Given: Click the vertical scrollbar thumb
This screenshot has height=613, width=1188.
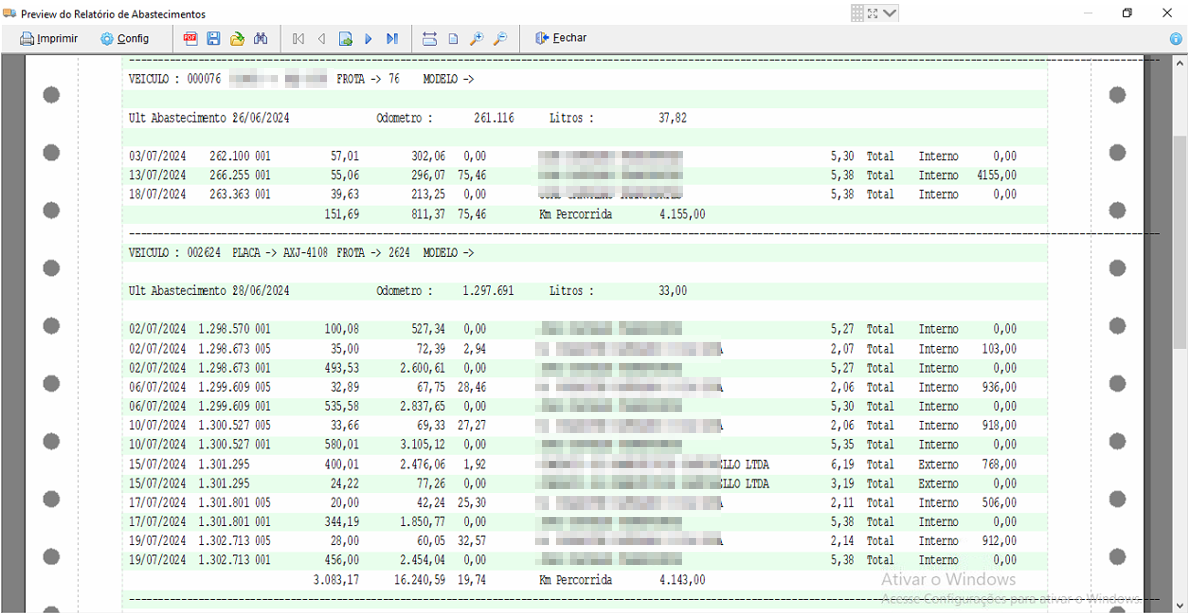Looking at the screenshot, I should click(x=1180, y=242).
